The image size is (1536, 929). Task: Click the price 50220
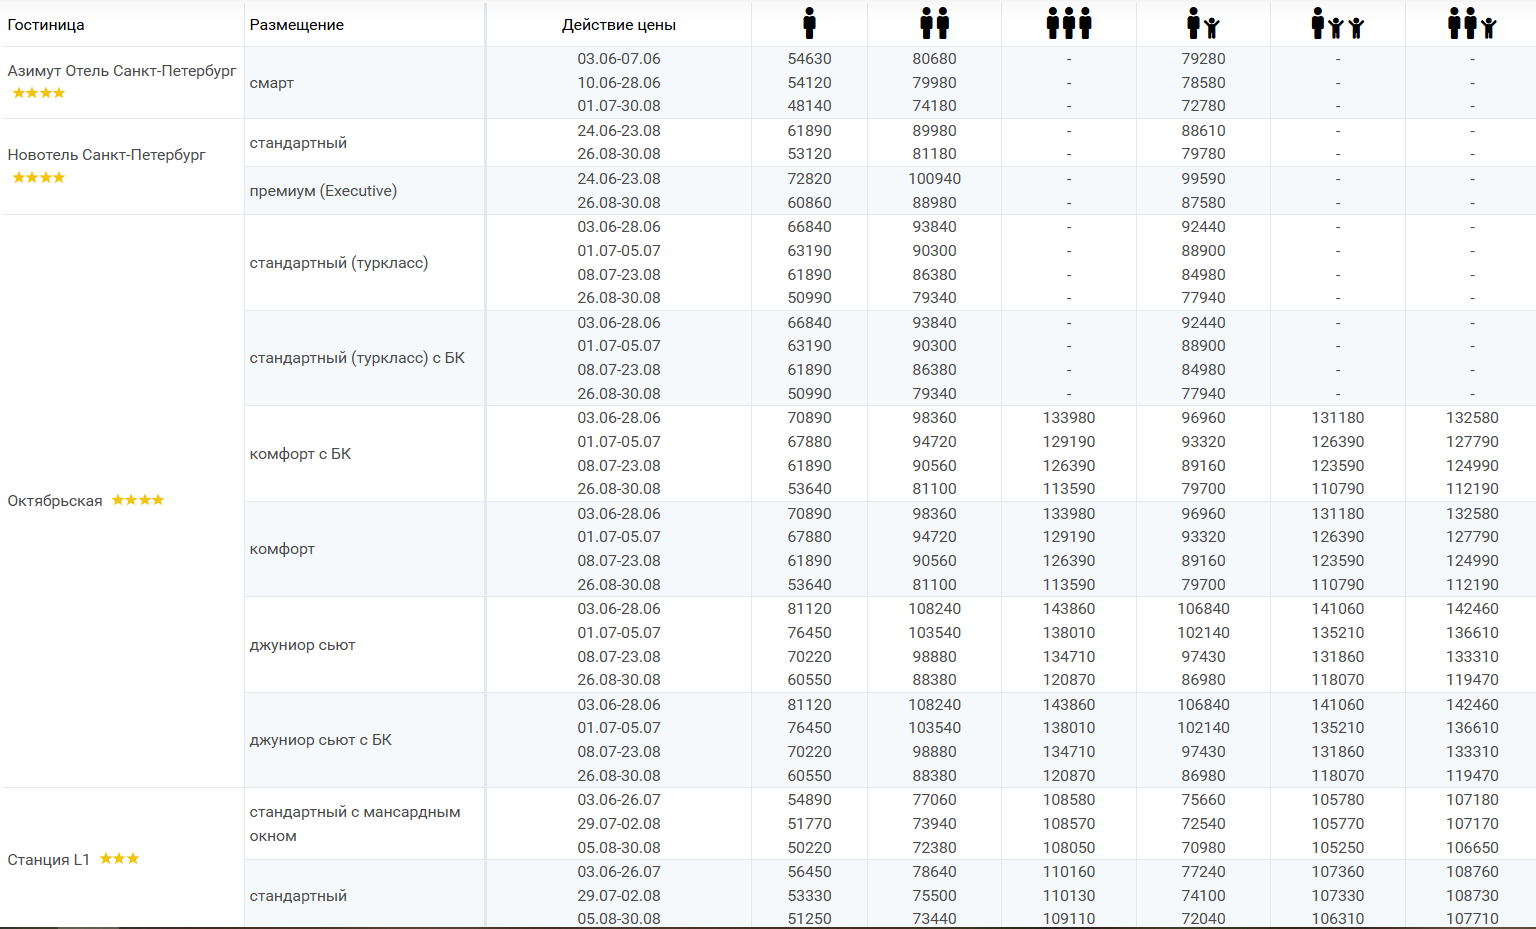(x=809, y=848)
